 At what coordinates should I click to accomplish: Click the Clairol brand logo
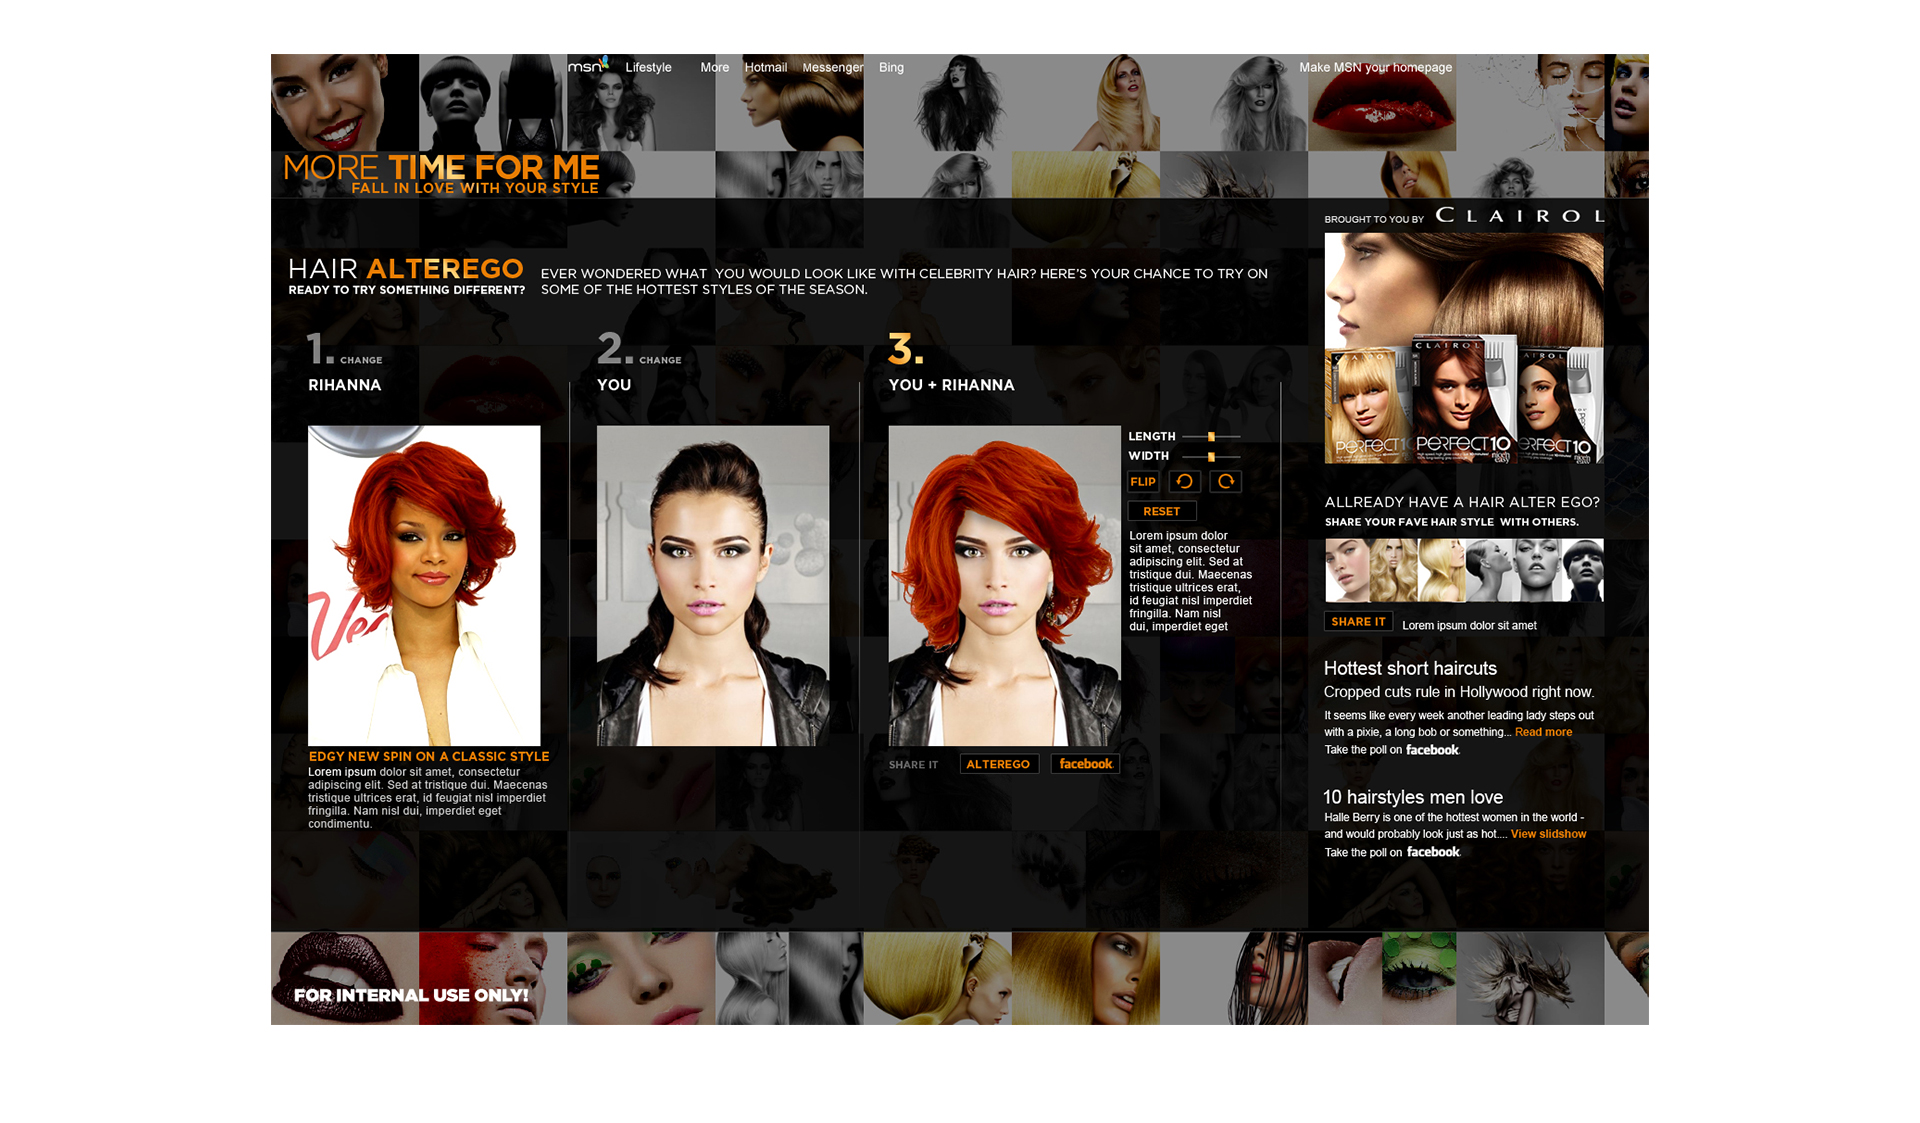click(1520, 216)
